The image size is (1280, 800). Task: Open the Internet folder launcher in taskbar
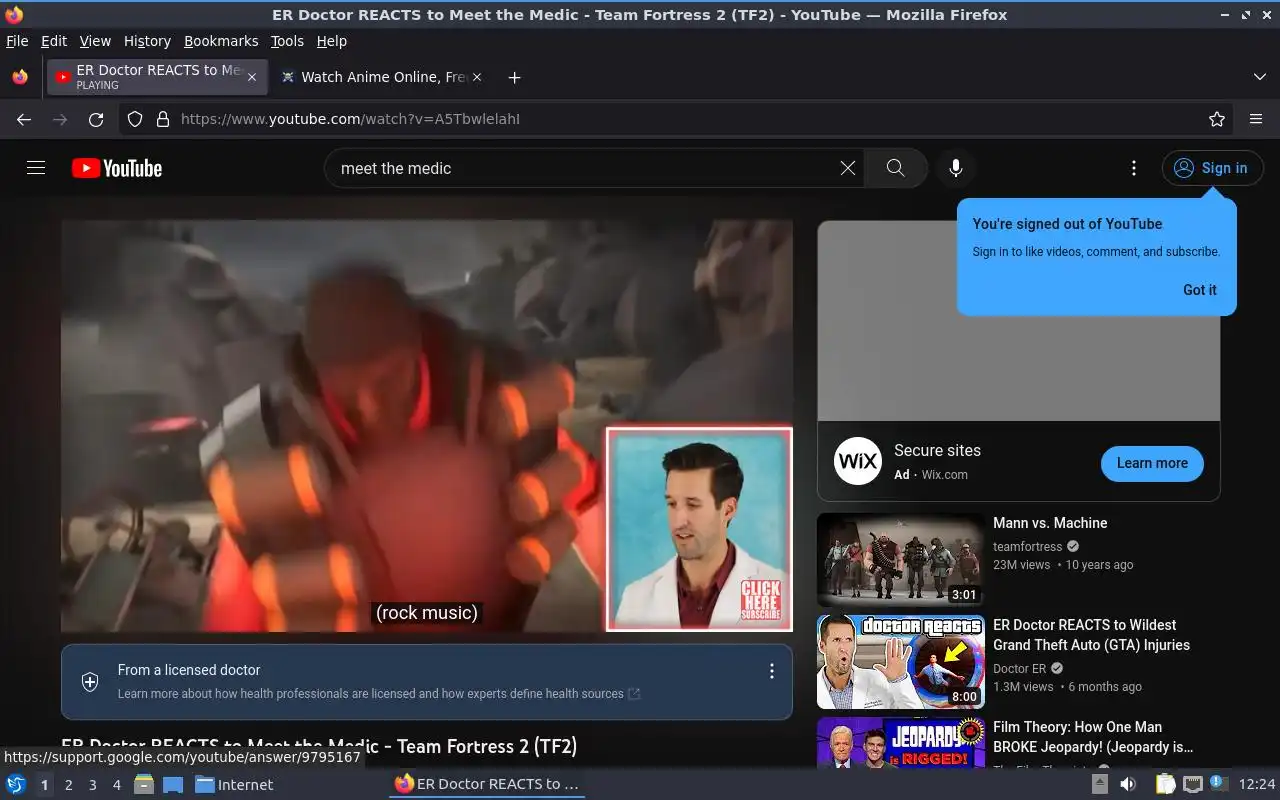[234, 785]
